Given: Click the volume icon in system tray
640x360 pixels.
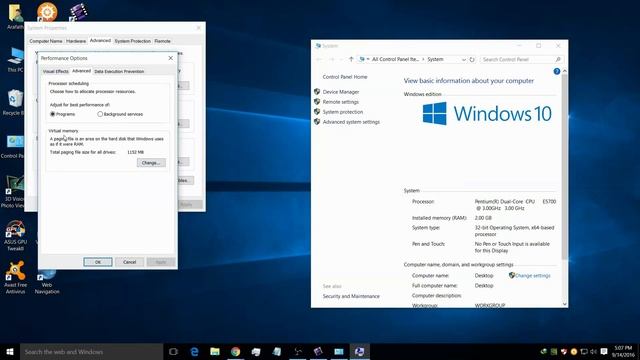Looking at the screenshot, I should pos(593,351).
